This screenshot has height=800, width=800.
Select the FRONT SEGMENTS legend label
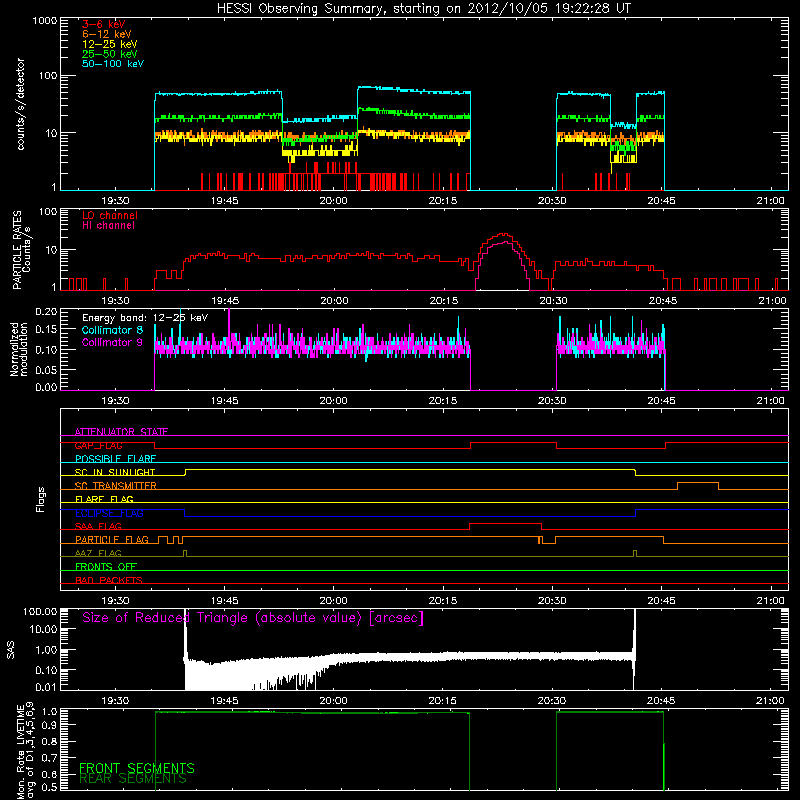click(137, 768)
